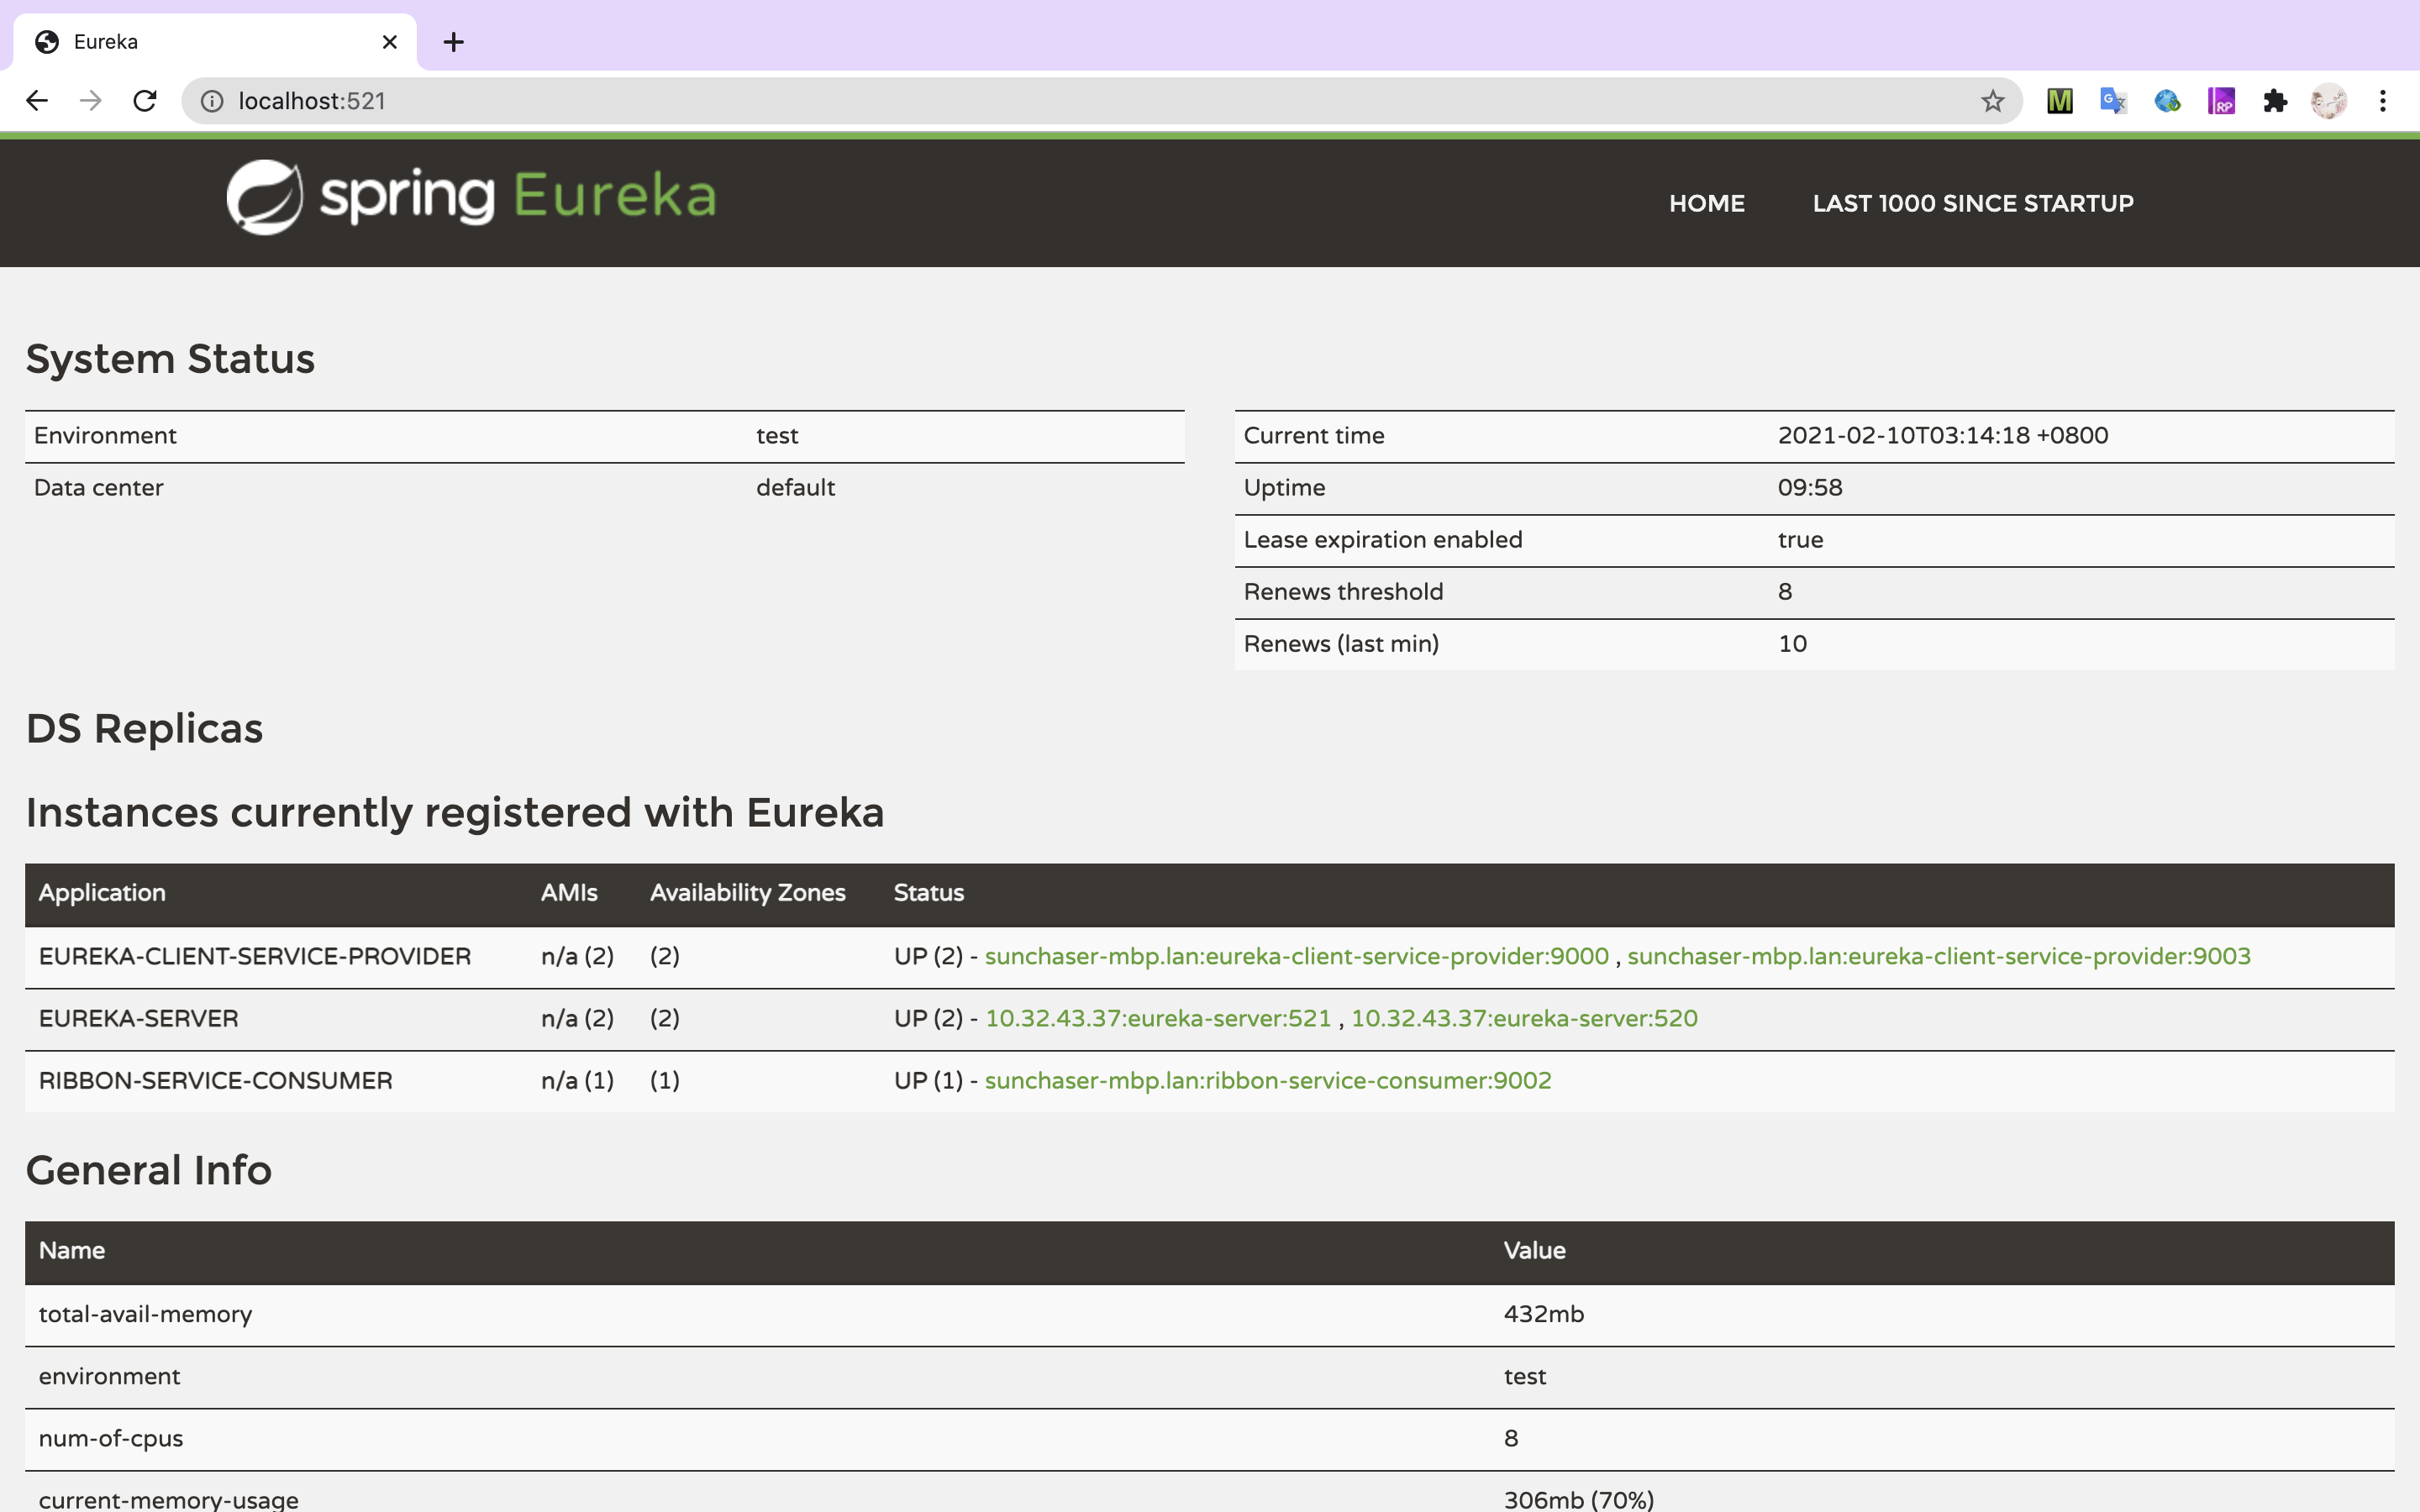2420x1512 pixels.
Task: Bookmark this page with the star icon
Action: [1992, 101]
